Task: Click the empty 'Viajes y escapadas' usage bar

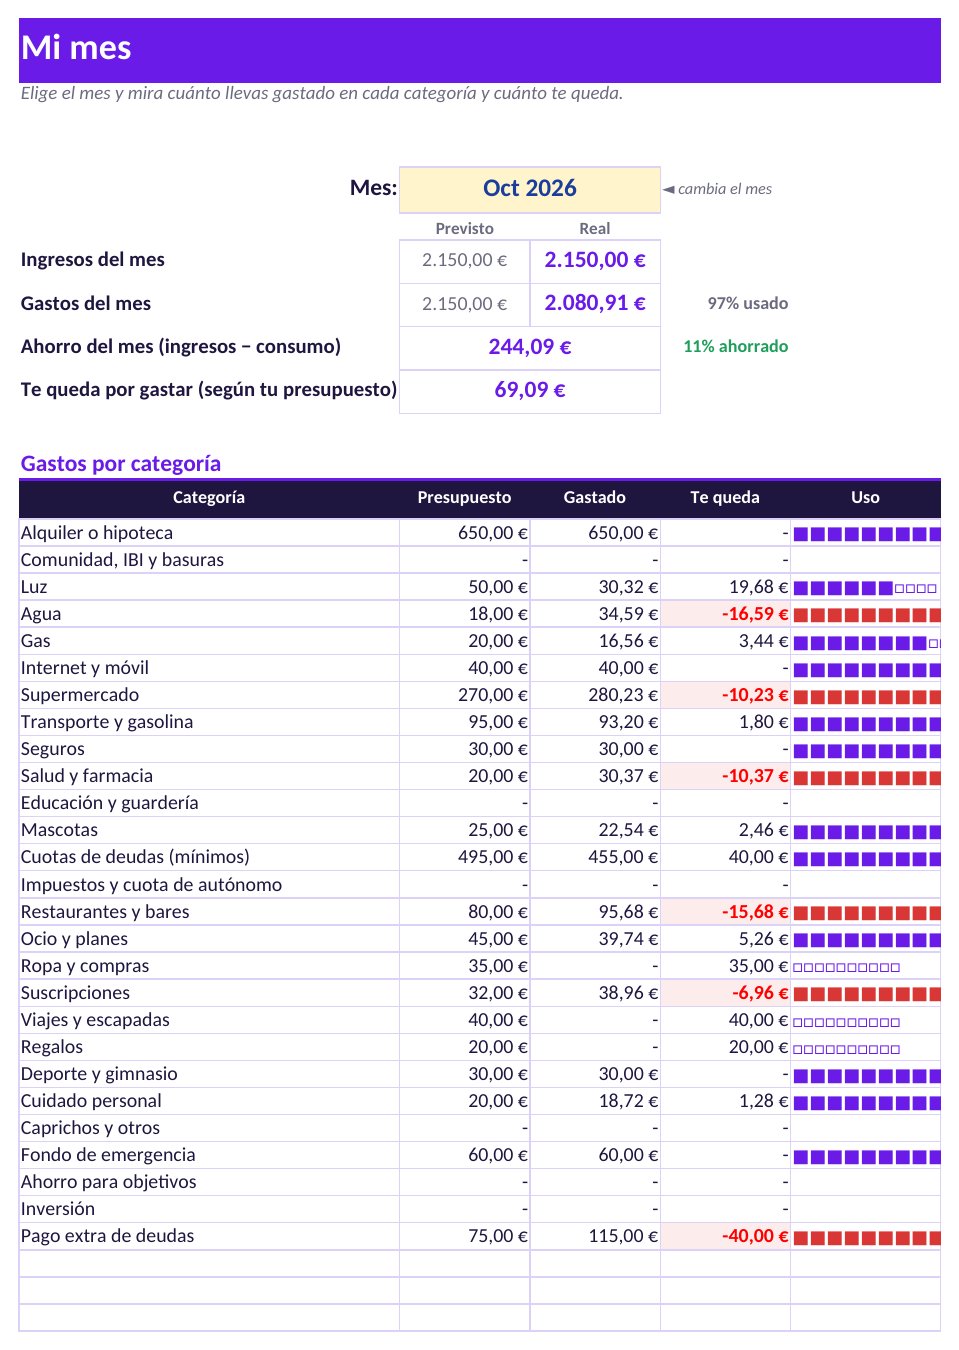Action: pyautogui.click(x=847, y=1021)
